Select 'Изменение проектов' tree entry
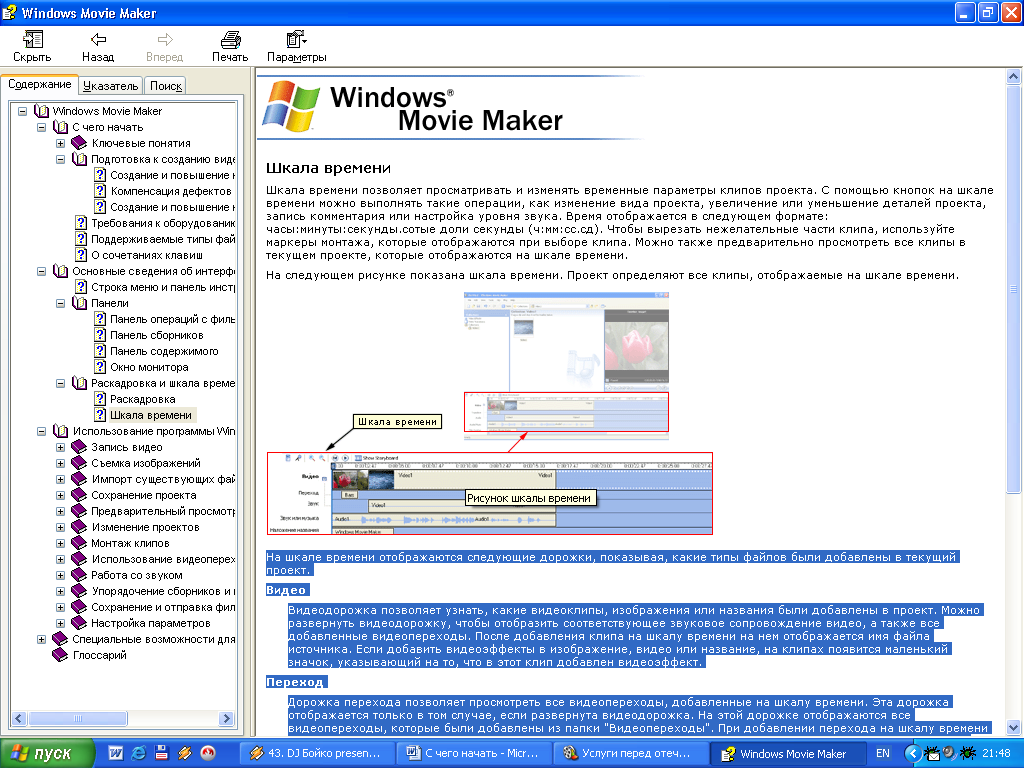 145,527
